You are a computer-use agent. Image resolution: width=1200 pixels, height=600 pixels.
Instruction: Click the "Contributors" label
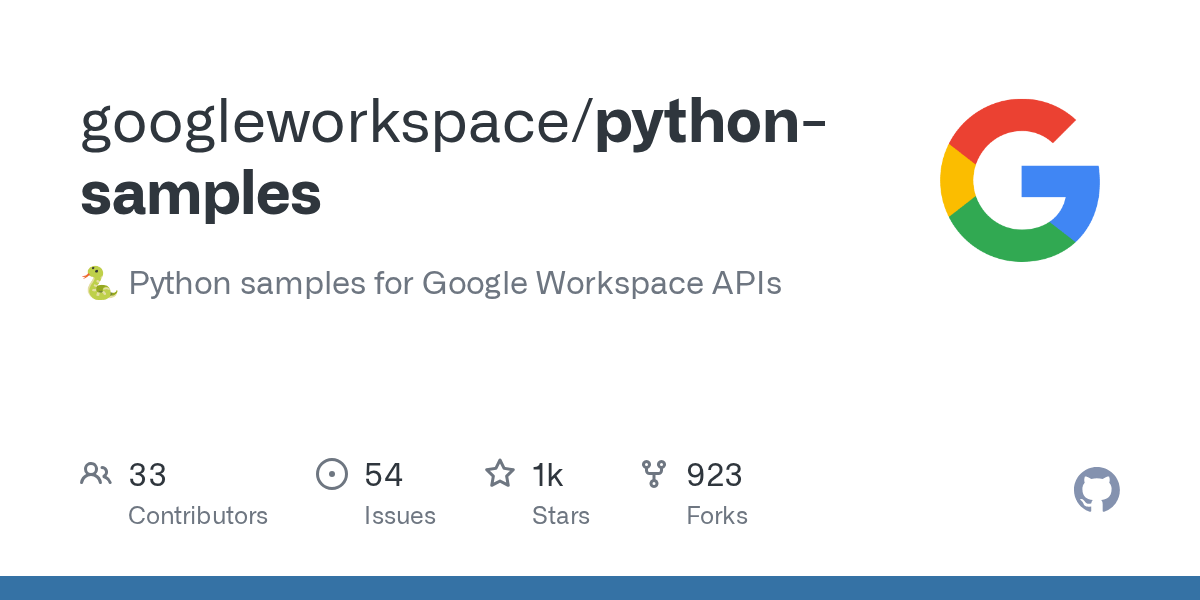(198, 516)
